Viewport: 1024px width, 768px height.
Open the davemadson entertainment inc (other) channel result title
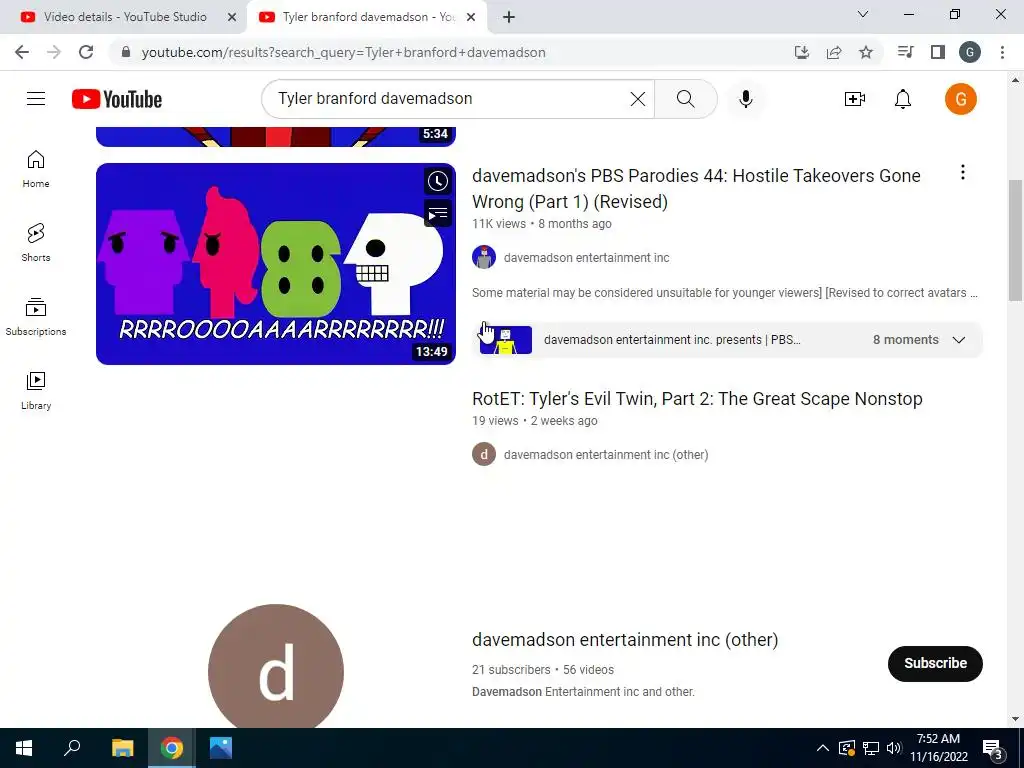tap(625, 640)
